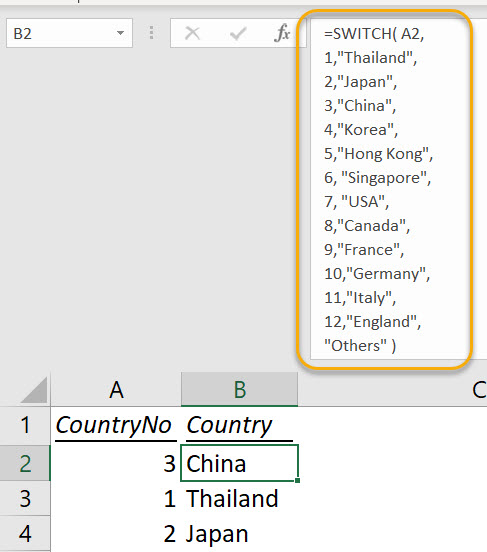This screenshot has height=552, width=487.
Task: Click the 7, "USA" formula line
Action: pyautogui.click(x=357, y=202)
